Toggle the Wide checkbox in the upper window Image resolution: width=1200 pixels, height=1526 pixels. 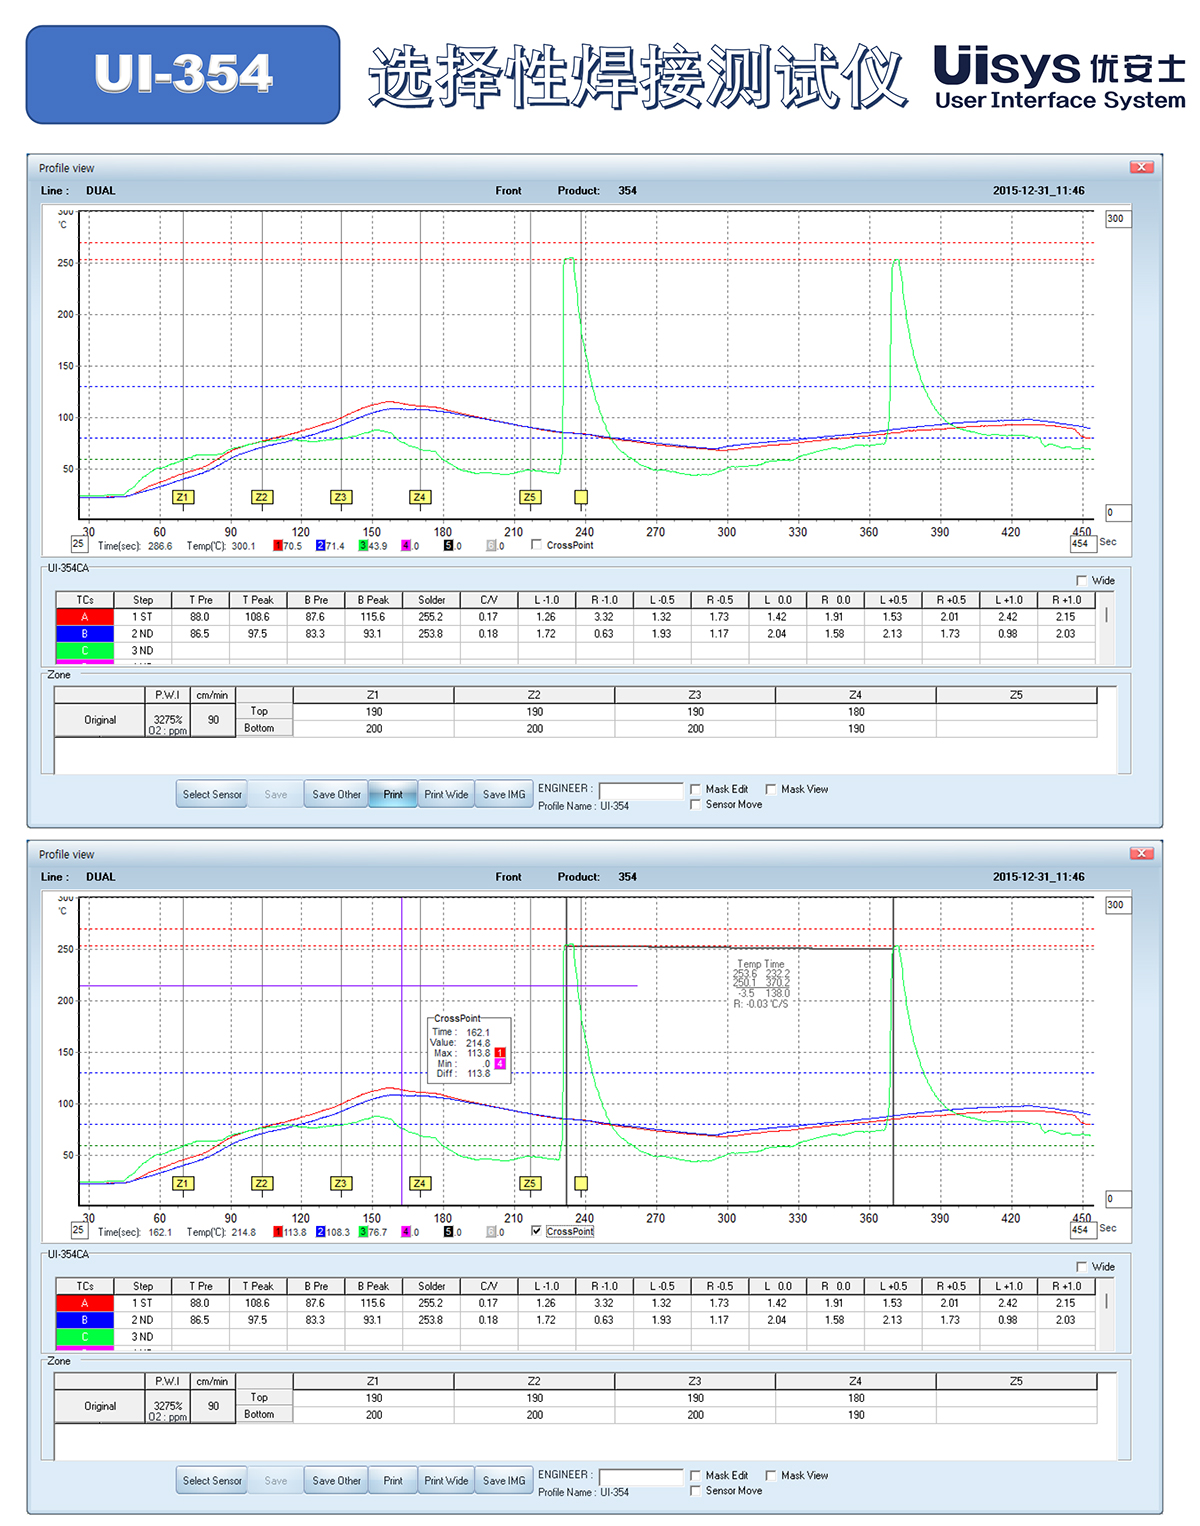(1081, 580)
